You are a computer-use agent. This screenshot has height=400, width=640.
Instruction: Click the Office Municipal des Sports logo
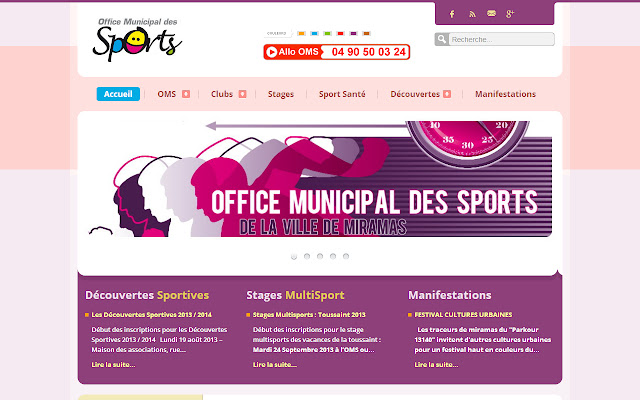click(x=137, y=40)
